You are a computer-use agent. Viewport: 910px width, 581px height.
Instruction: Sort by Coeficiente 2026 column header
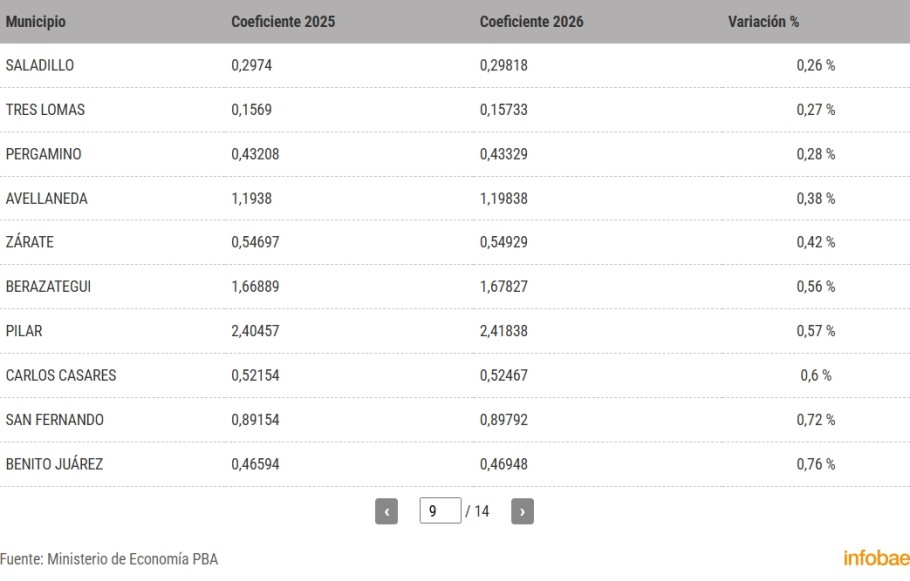coord(532,21)
